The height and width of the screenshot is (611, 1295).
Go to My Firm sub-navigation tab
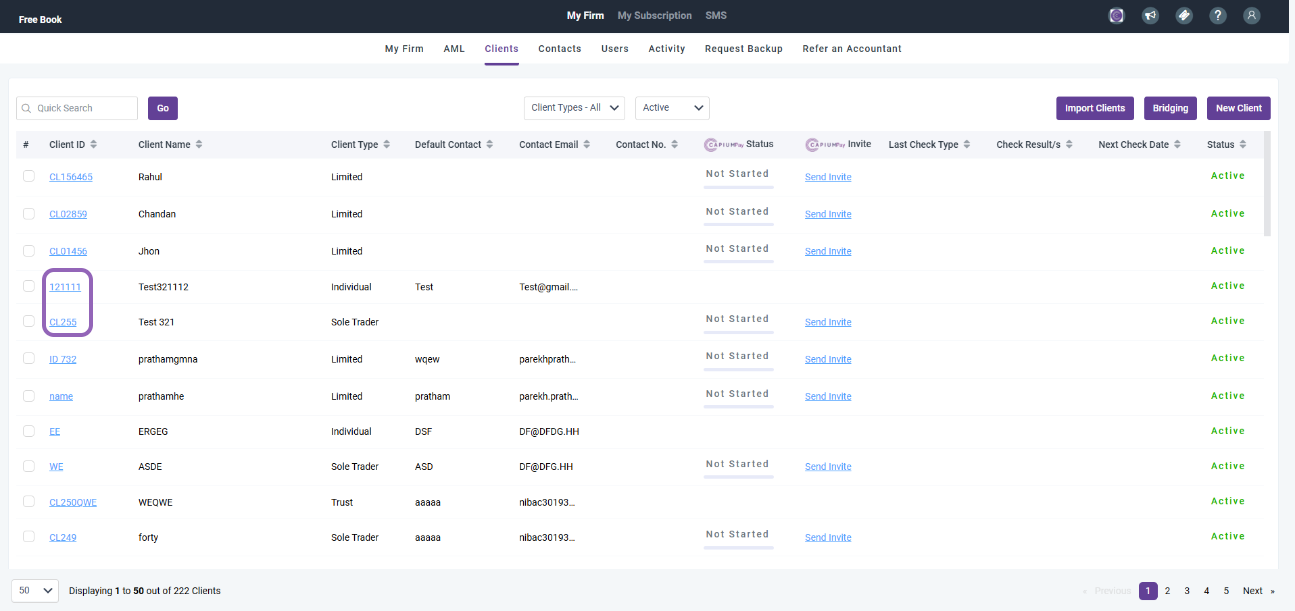tap(404, 48)
